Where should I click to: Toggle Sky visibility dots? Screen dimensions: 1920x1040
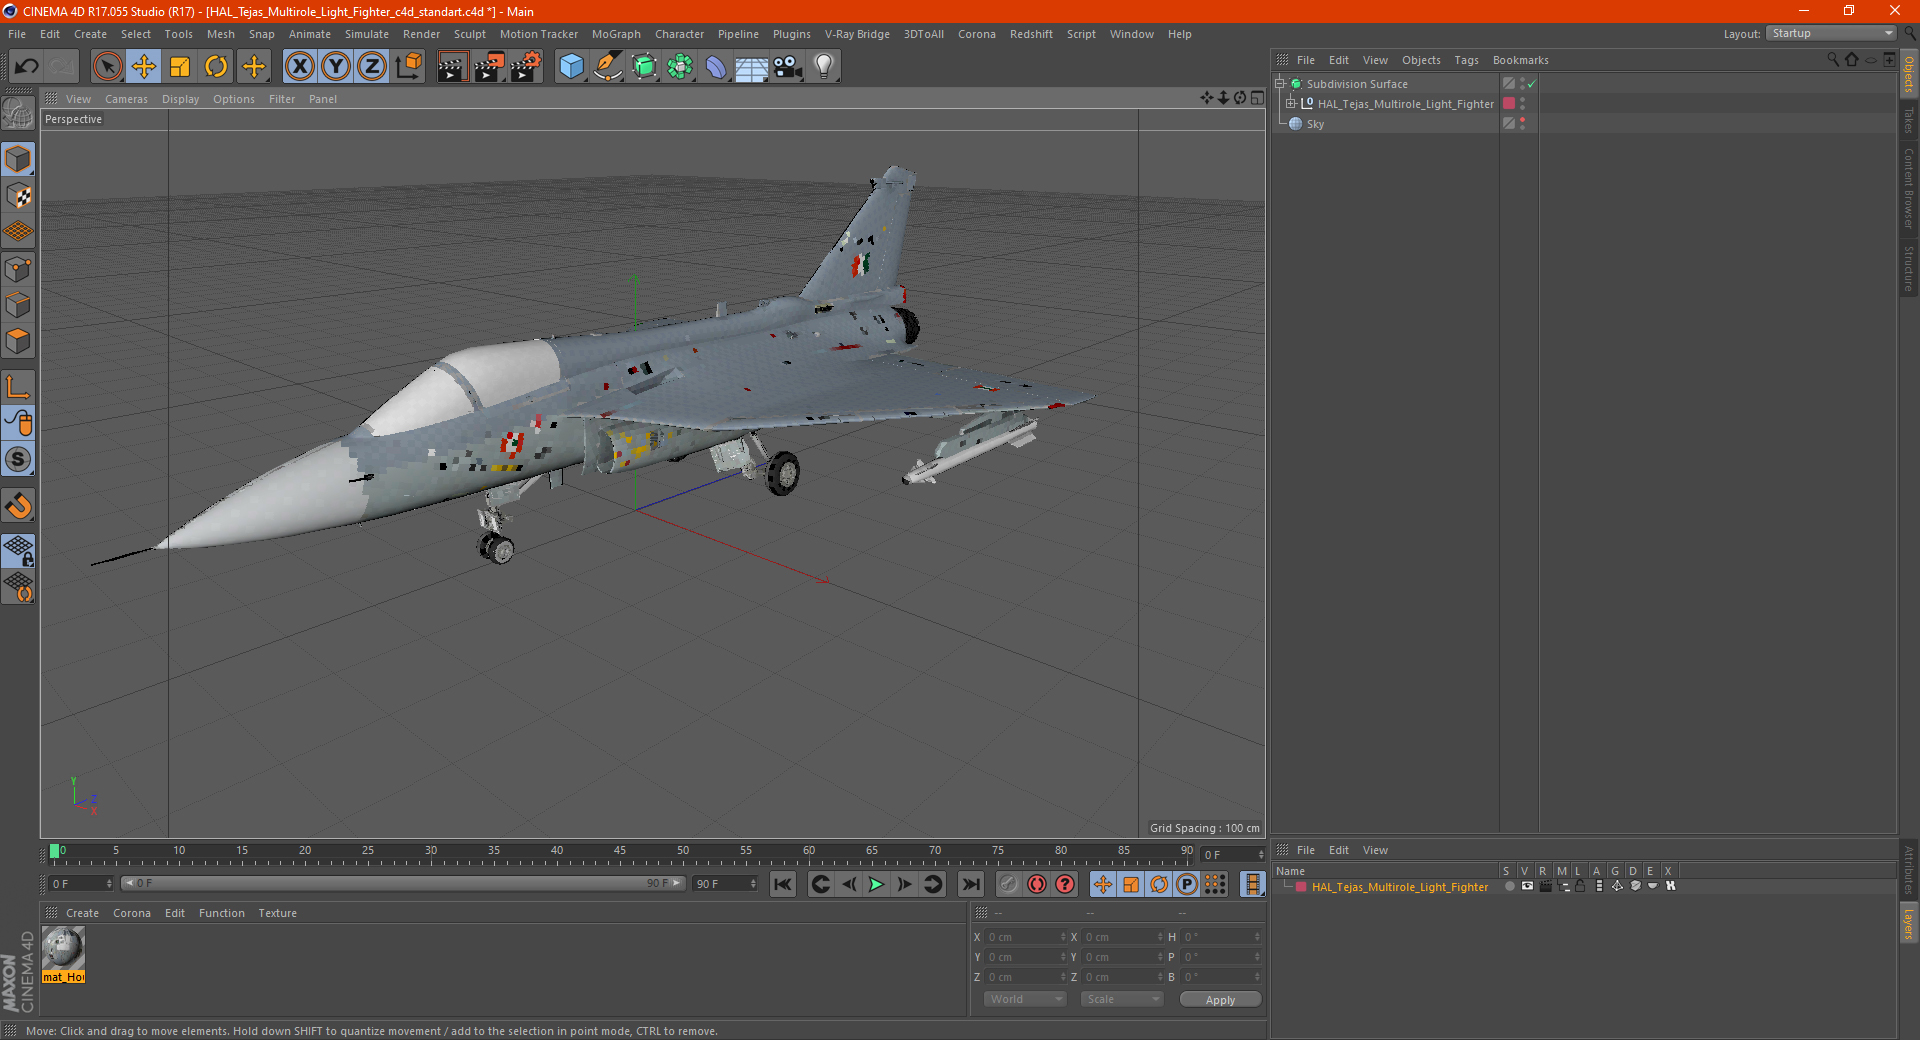[x=1522, y=123]
